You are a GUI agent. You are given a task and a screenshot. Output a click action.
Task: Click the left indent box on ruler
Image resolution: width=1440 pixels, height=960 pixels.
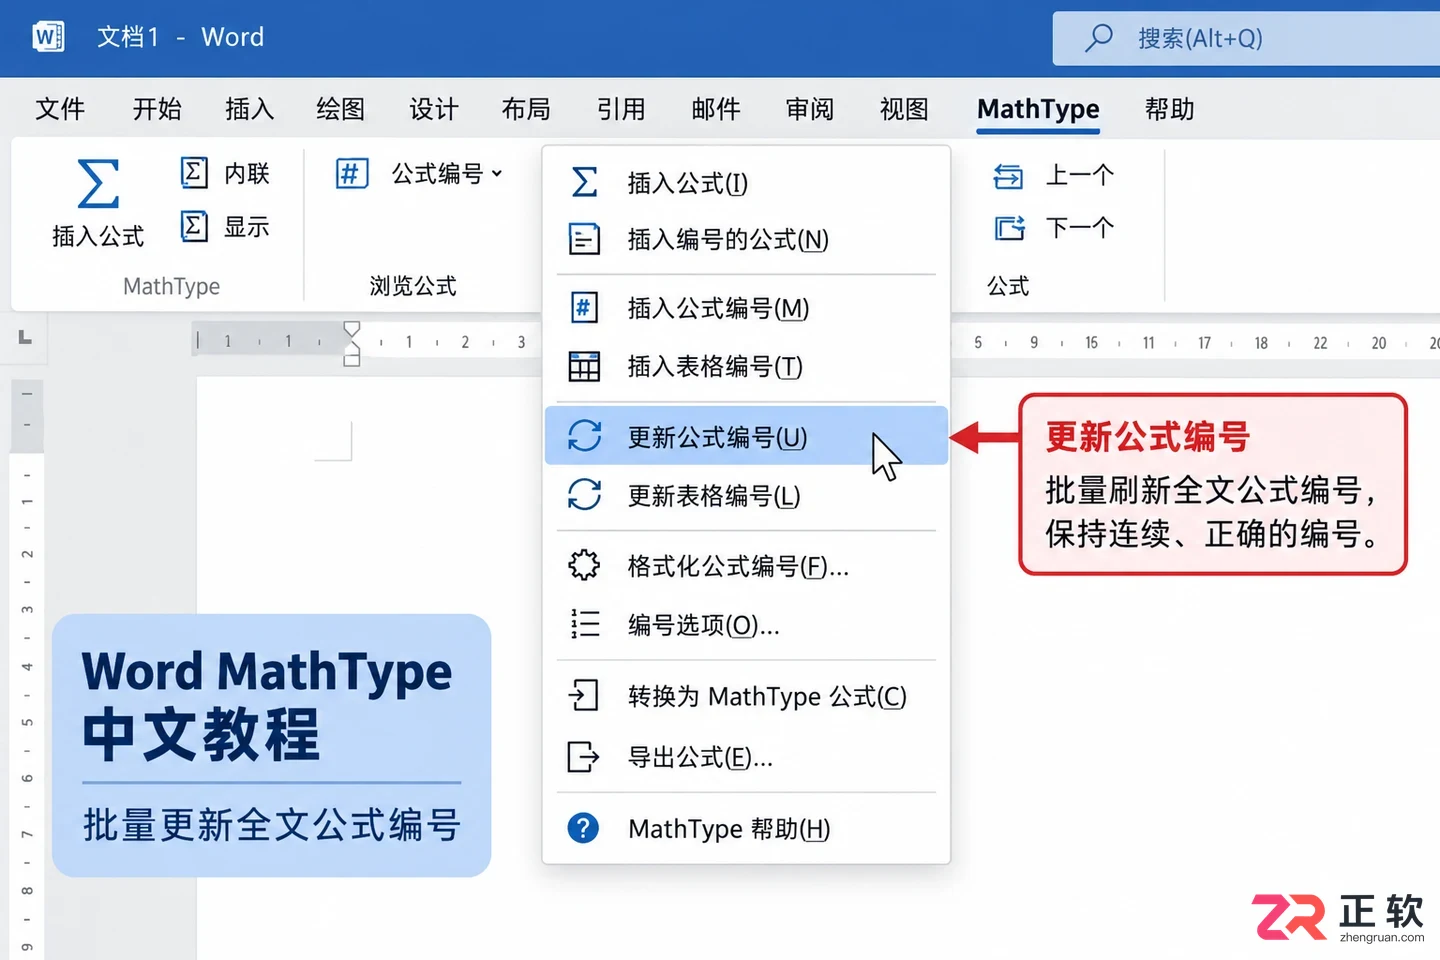tap(352, 359)
